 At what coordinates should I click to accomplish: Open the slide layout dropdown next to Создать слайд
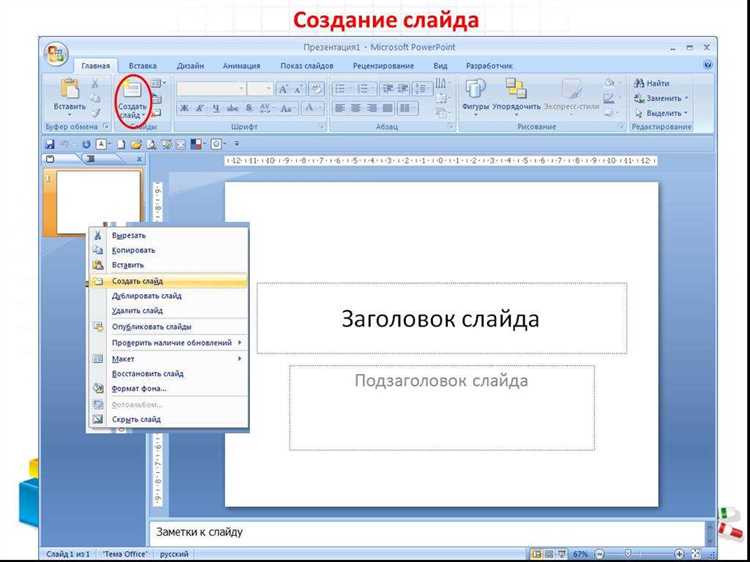pyautogui.click(x=158, y=84)
